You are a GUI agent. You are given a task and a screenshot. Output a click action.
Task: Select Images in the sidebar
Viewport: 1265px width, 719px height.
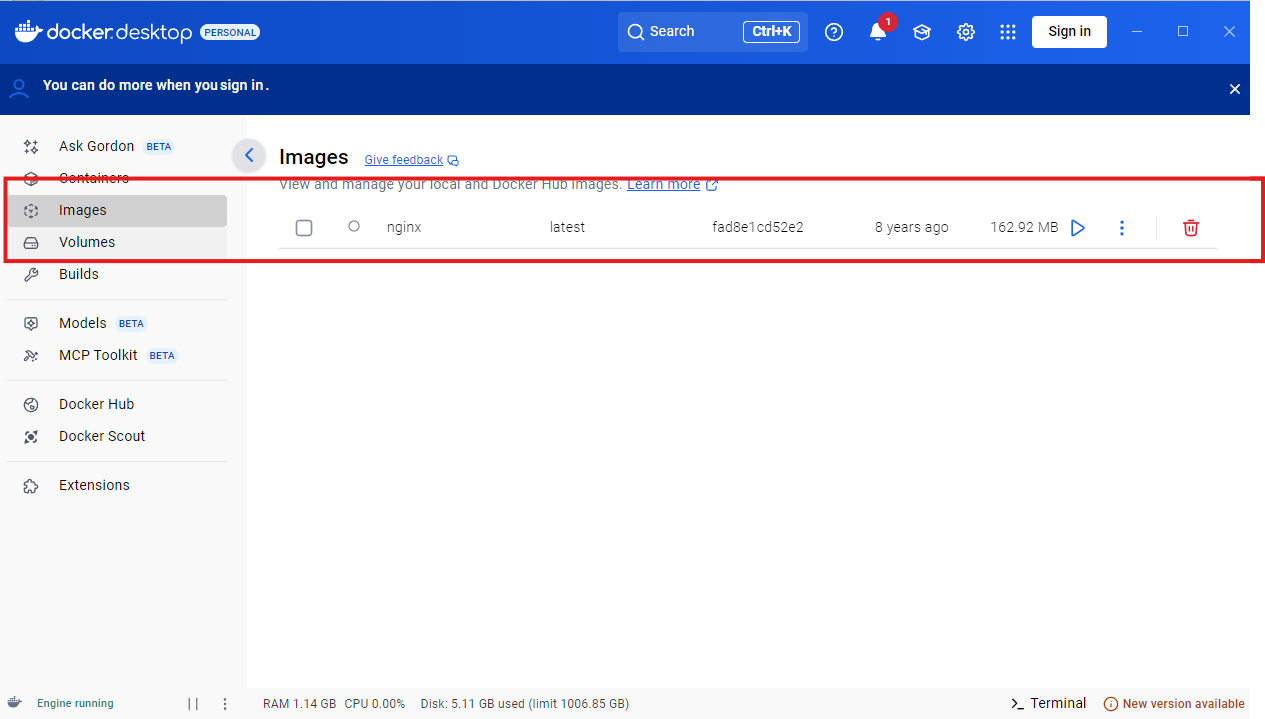coord(117,210)
